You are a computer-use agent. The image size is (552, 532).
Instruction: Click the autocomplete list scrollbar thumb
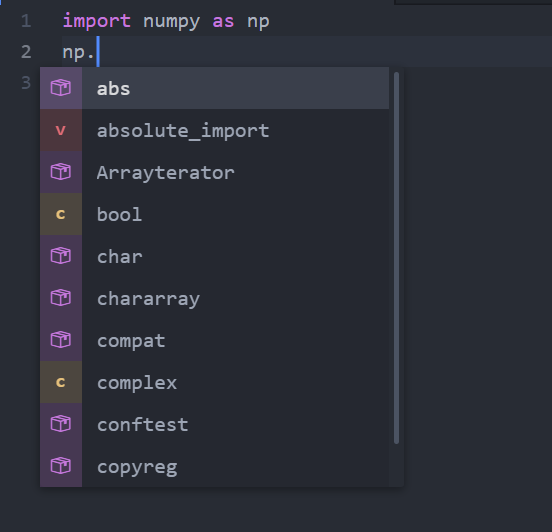click(396, 258)
